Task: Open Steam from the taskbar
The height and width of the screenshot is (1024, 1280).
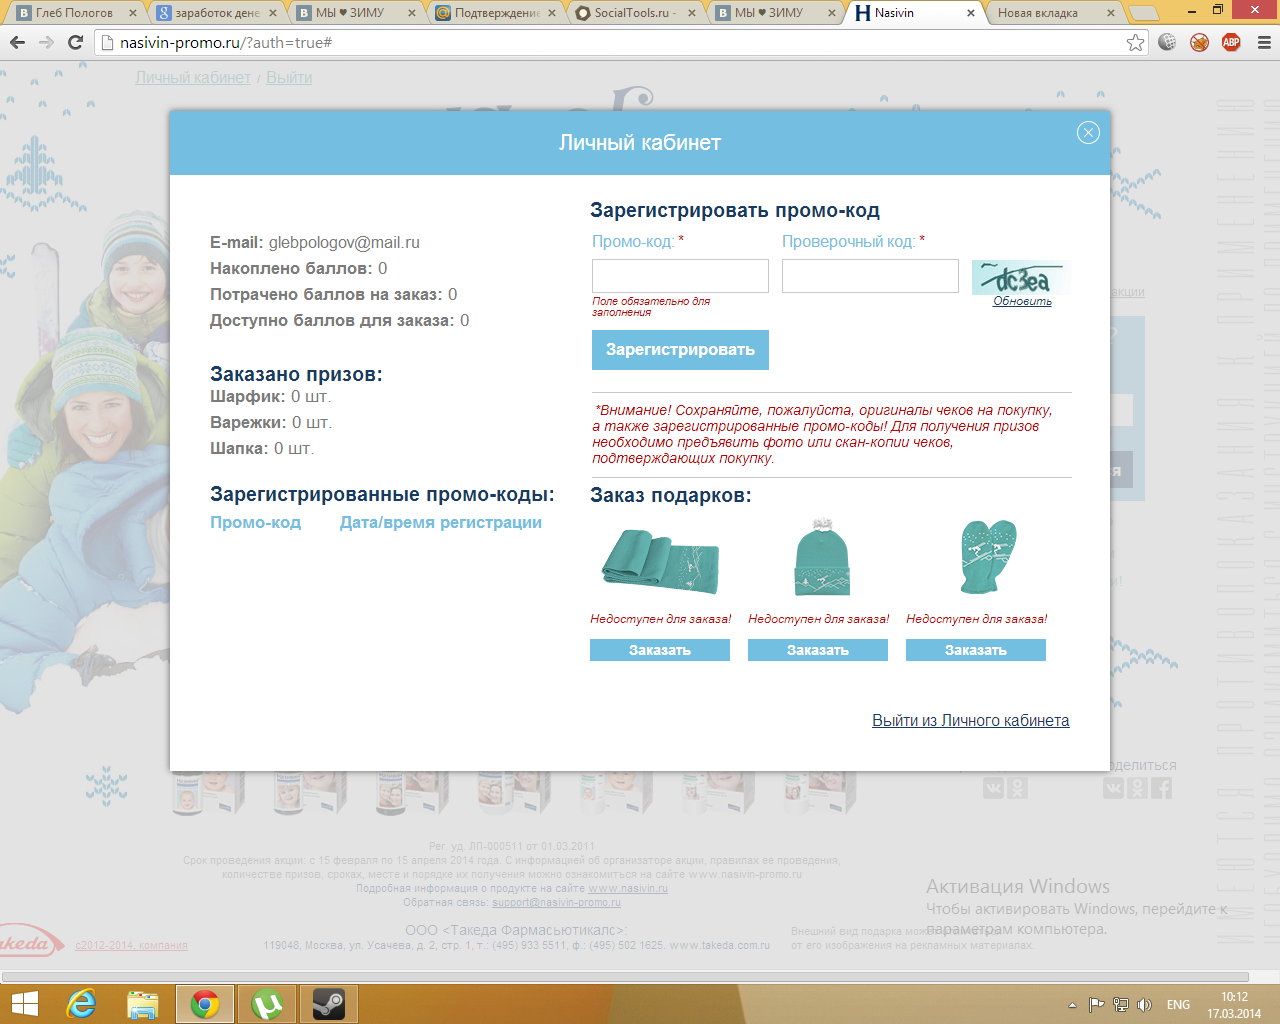Action: click(328, 1004)
